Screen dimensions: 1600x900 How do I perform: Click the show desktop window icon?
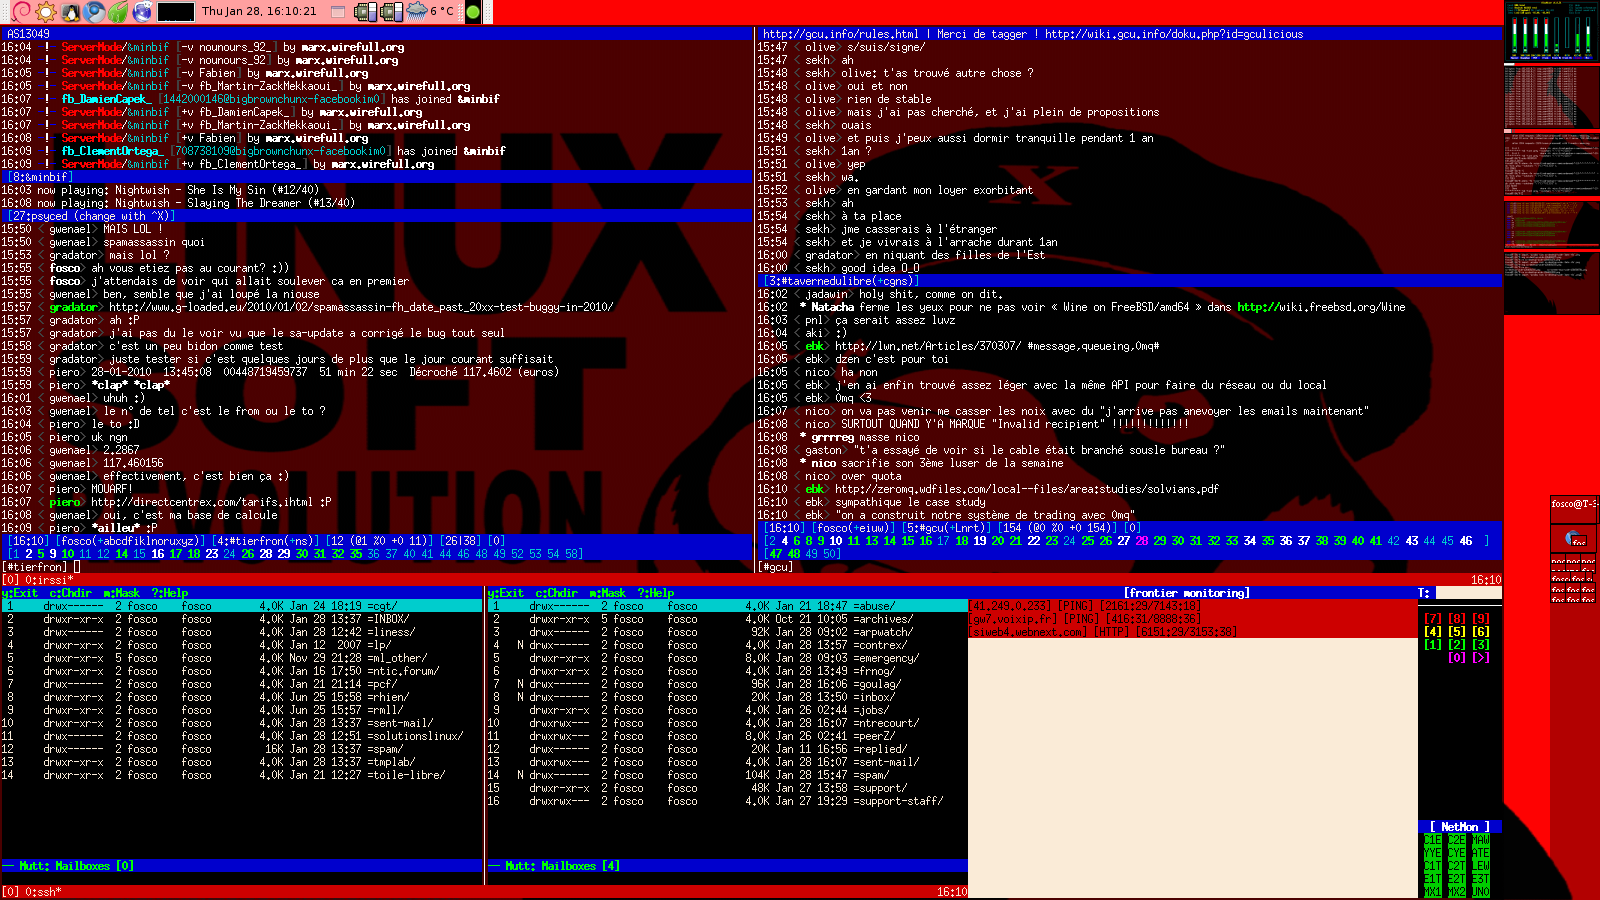[x=337, y=12]
